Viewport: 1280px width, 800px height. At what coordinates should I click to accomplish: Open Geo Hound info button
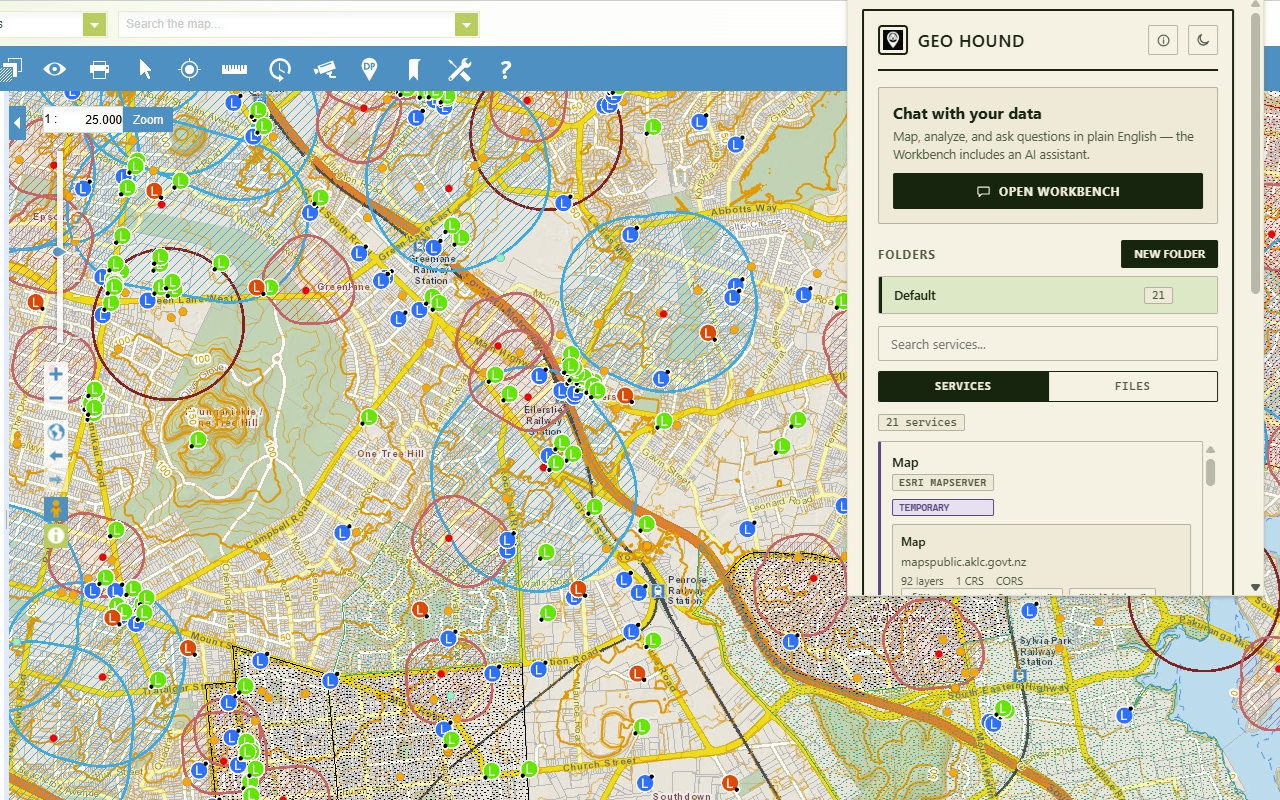coord(1163,41)
